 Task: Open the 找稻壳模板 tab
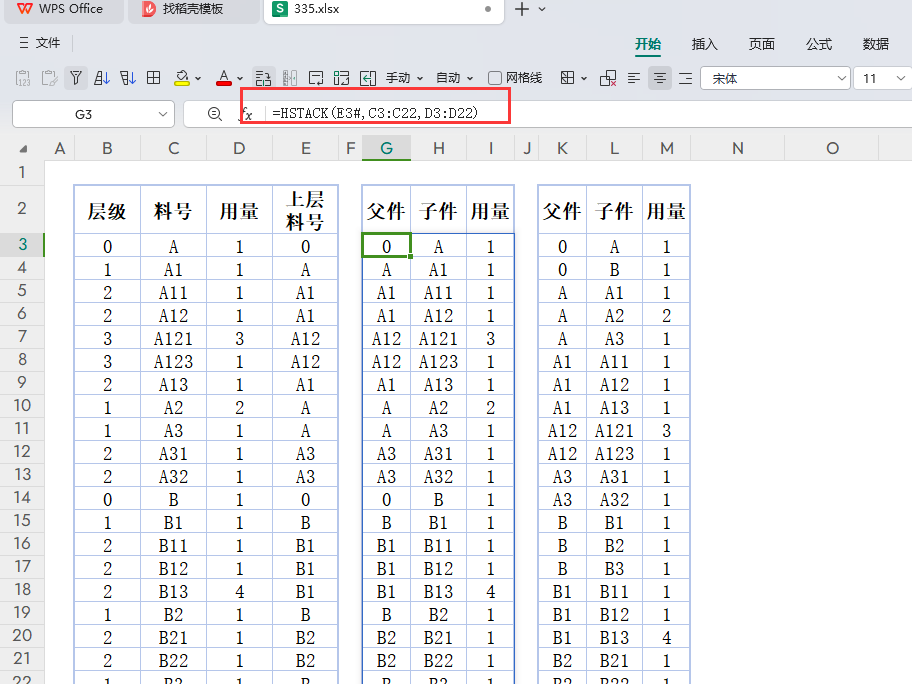(194, 10)
